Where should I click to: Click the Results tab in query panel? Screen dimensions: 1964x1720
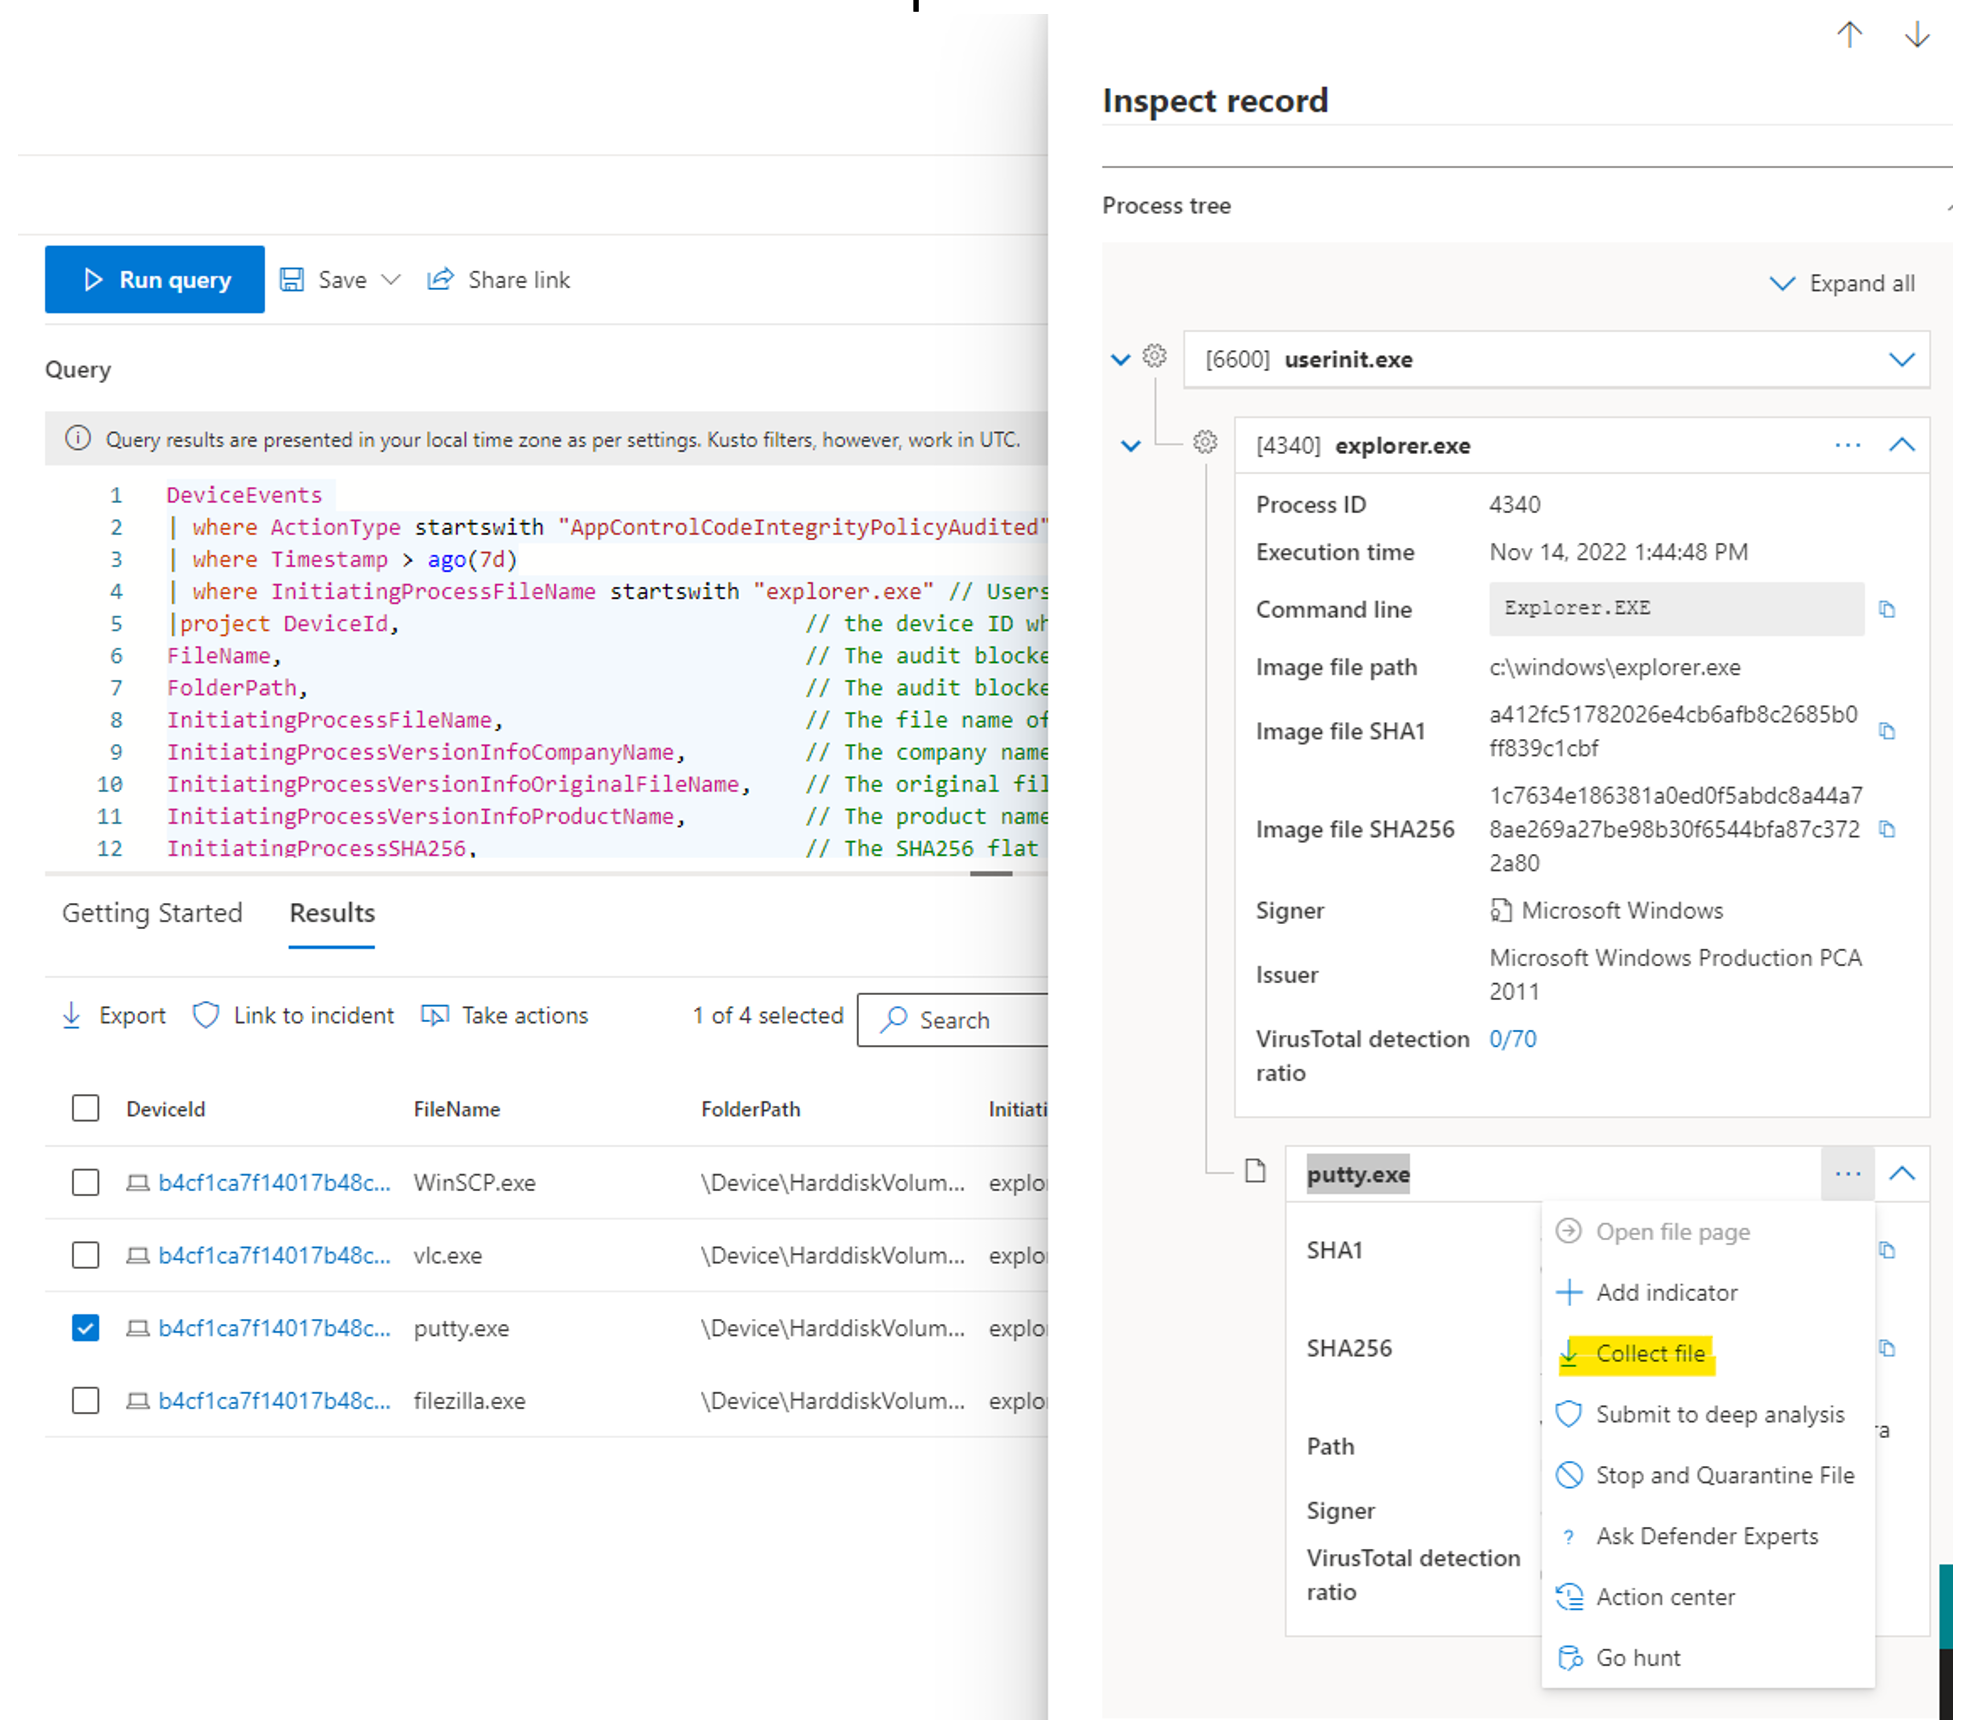329,912
